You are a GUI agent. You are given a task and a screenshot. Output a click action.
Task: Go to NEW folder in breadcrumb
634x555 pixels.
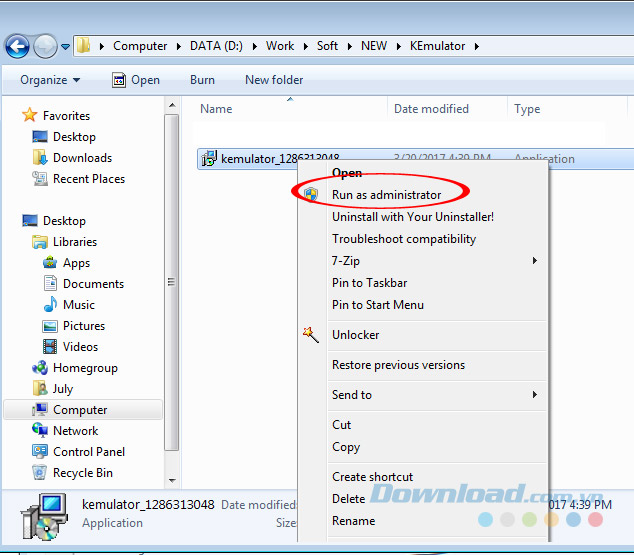point(374,46)
